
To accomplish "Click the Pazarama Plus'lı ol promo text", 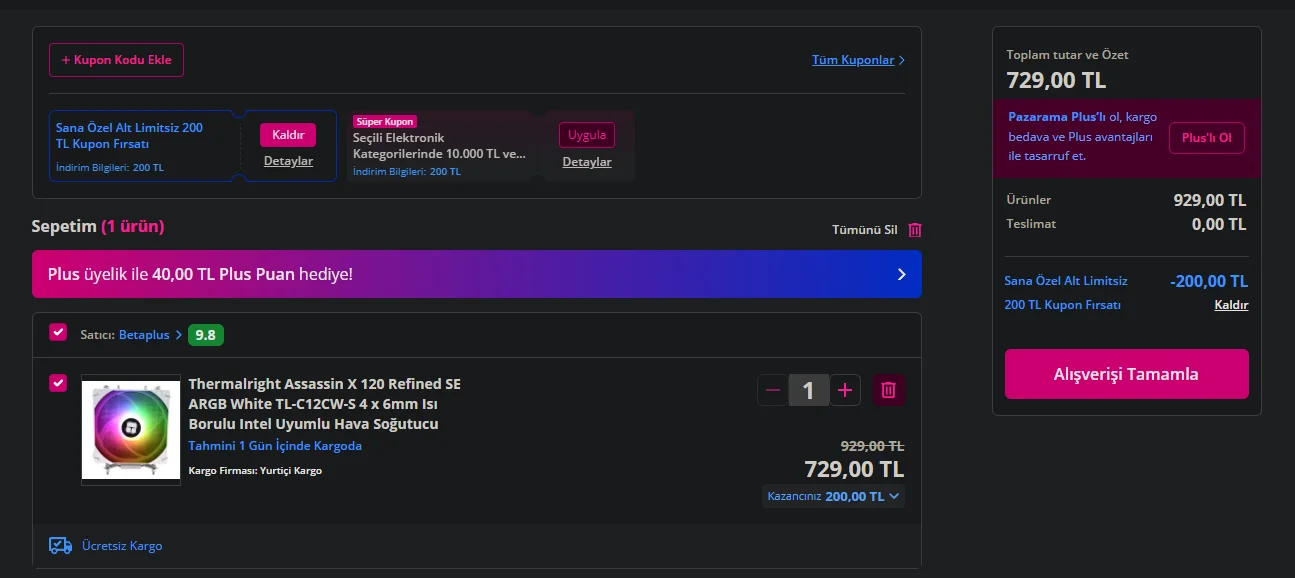I will [1082, 136].
